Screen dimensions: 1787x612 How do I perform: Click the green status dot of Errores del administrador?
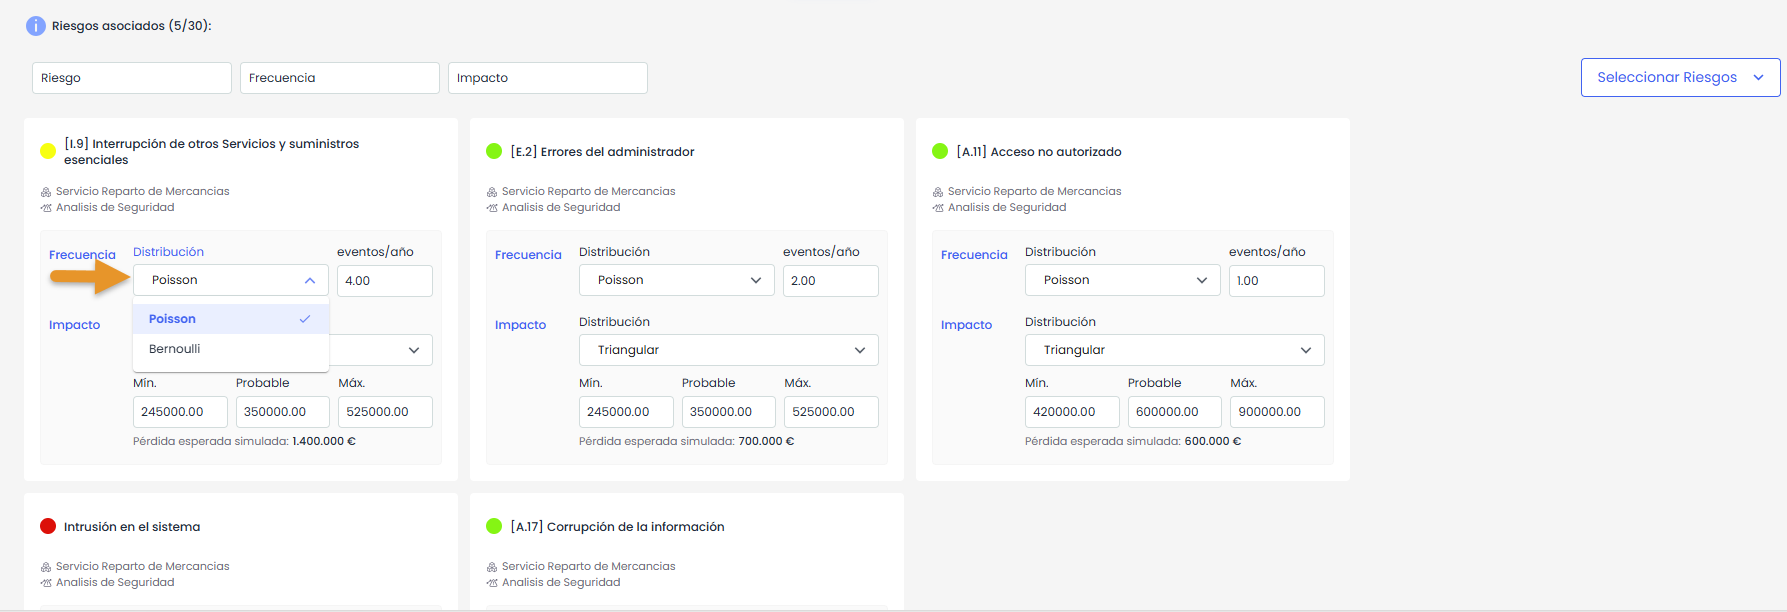click(x=494, y=151)
